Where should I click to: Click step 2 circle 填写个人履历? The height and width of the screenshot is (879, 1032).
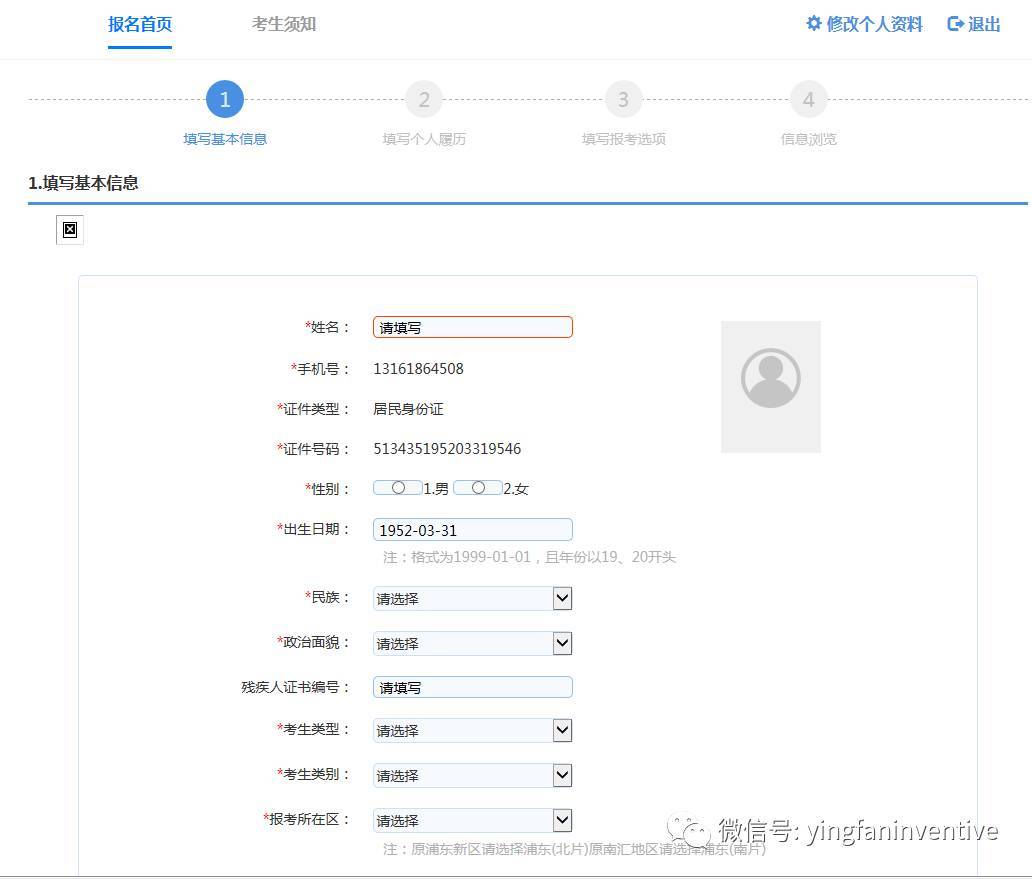coord(424,100)
